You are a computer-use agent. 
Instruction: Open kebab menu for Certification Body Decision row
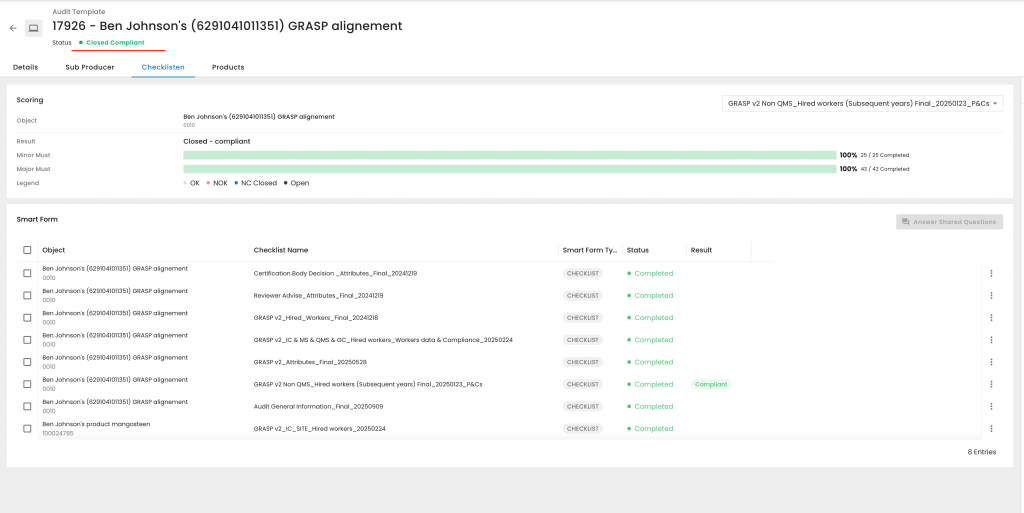(x=991, y=273)
